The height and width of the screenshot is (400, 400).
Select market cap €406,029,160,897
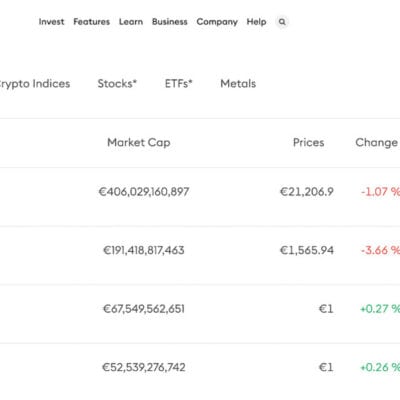pyautogui.click(x=144, y=192)
